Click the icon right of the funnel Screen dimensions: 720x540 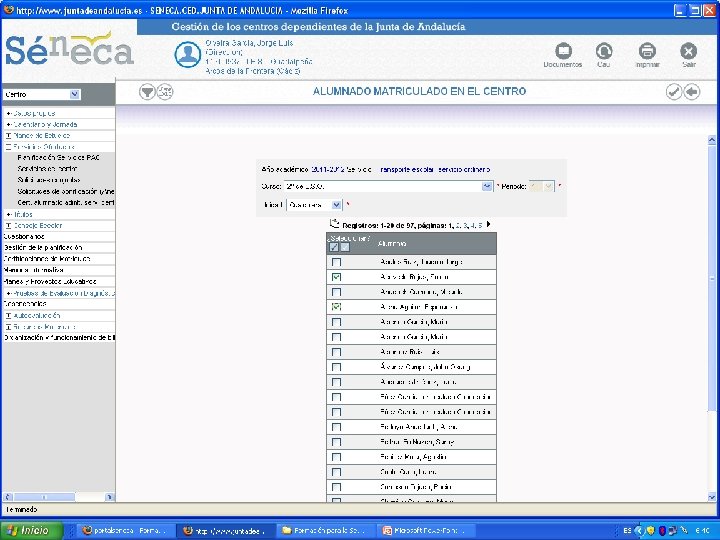pos(165,92)
